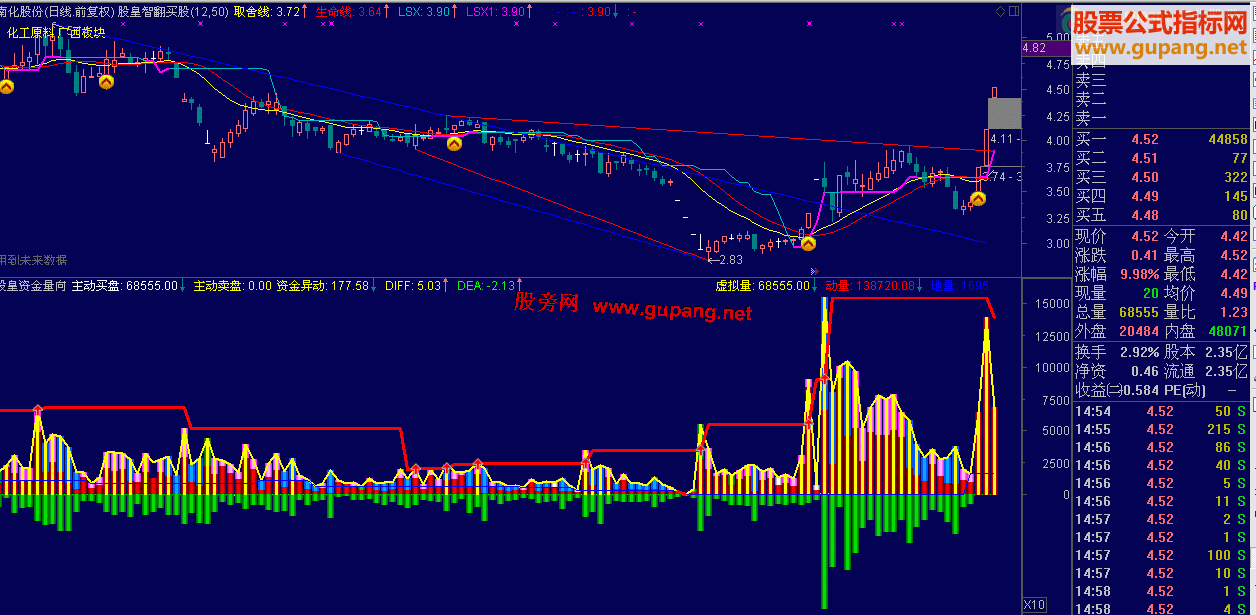Click the 买二 bid row at 4.51
Screen dimensions: 1256x615
1161,158
